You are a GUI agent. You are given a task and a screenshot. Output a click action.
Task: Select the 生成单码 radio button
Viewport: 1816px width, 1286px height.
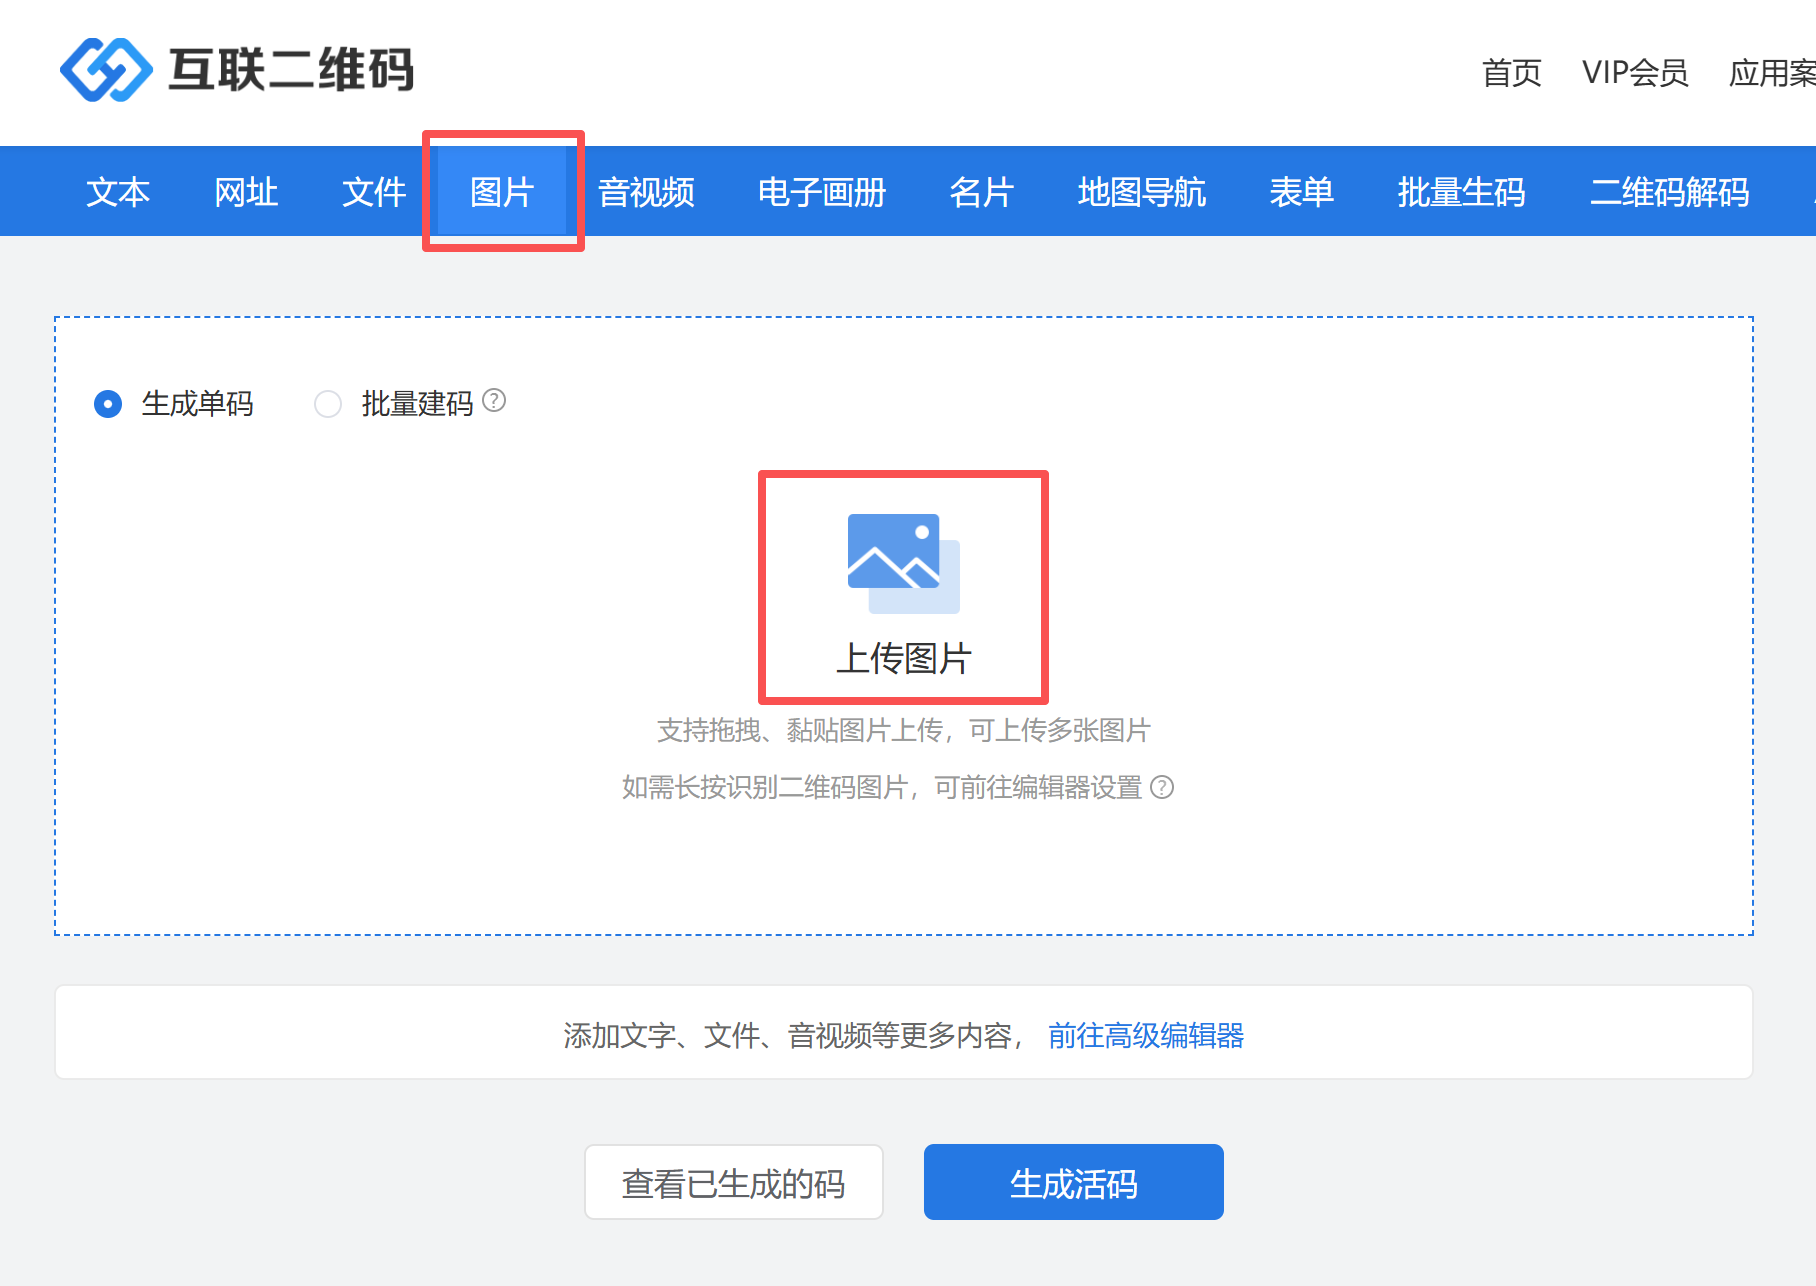point(108,404)
